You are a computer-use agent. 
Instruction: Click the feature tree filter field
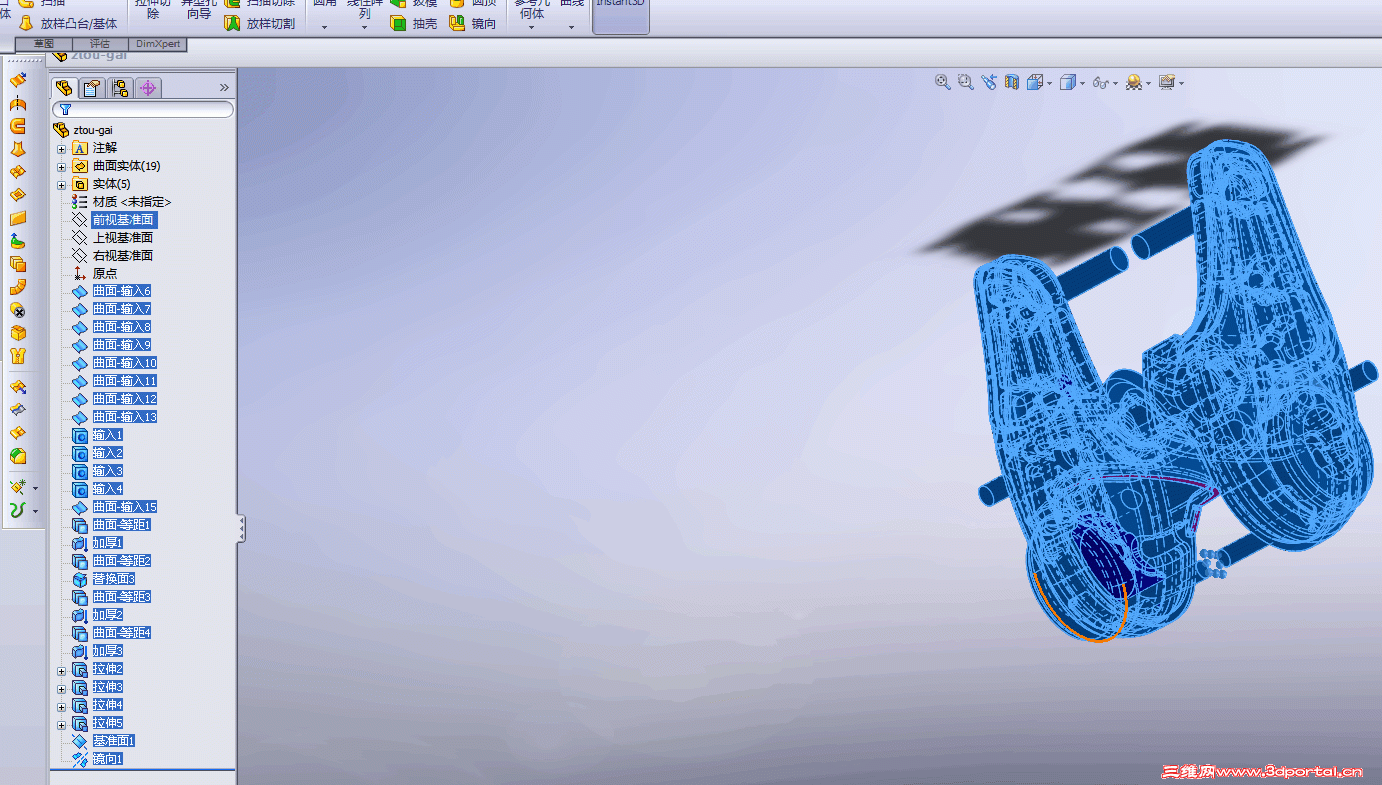coord(142,109)
